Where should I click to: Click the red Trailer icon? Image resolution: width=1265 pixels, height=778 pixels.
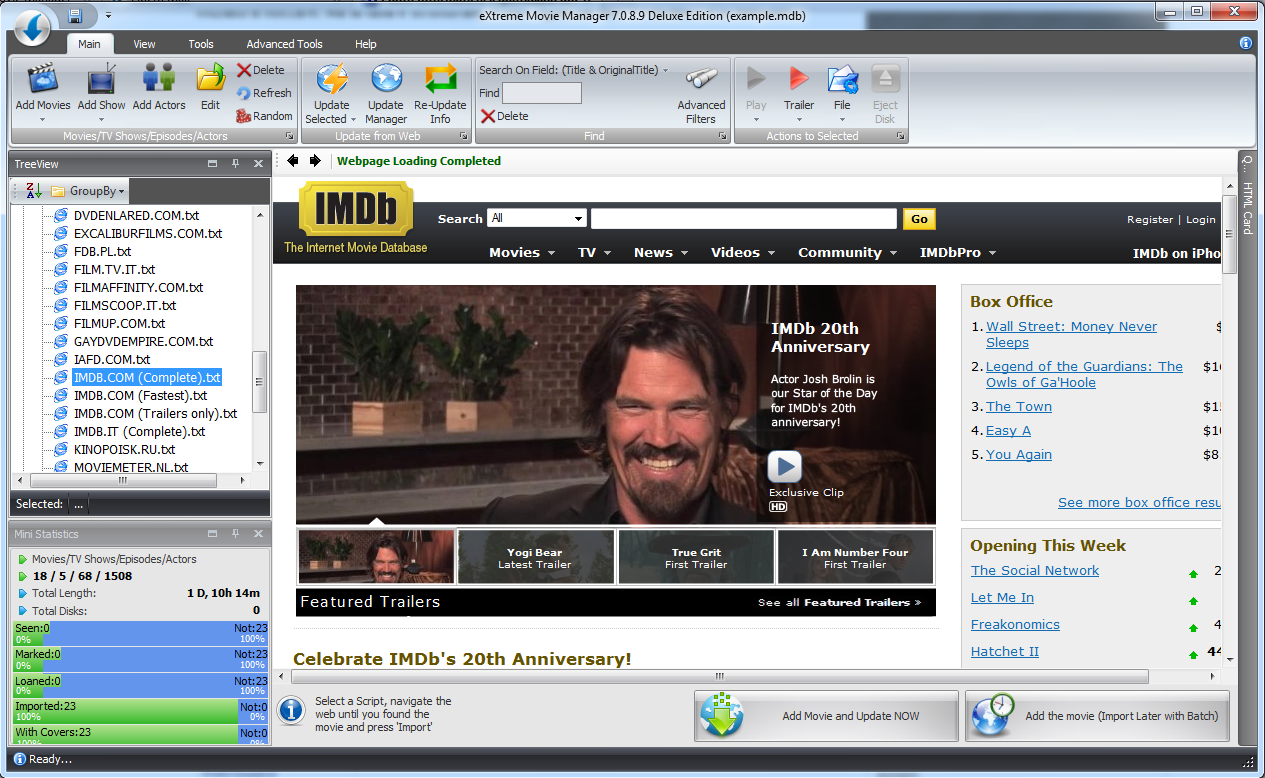click(x=799, y=79)
